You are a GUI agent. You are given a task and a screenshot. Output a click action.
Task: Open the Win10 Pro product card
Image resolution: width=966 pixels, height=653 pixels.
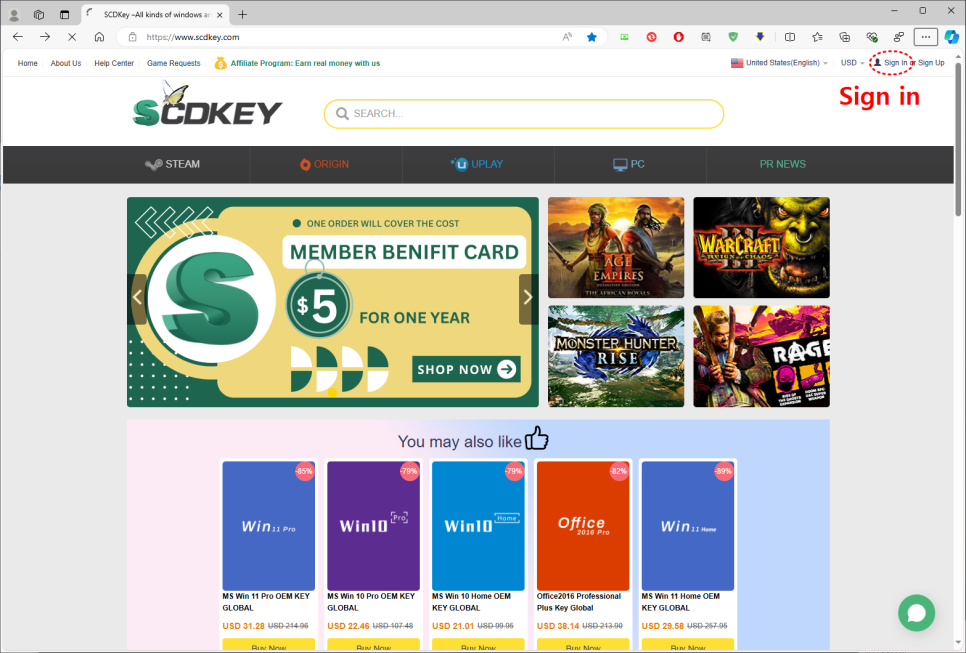coord(373,525)
